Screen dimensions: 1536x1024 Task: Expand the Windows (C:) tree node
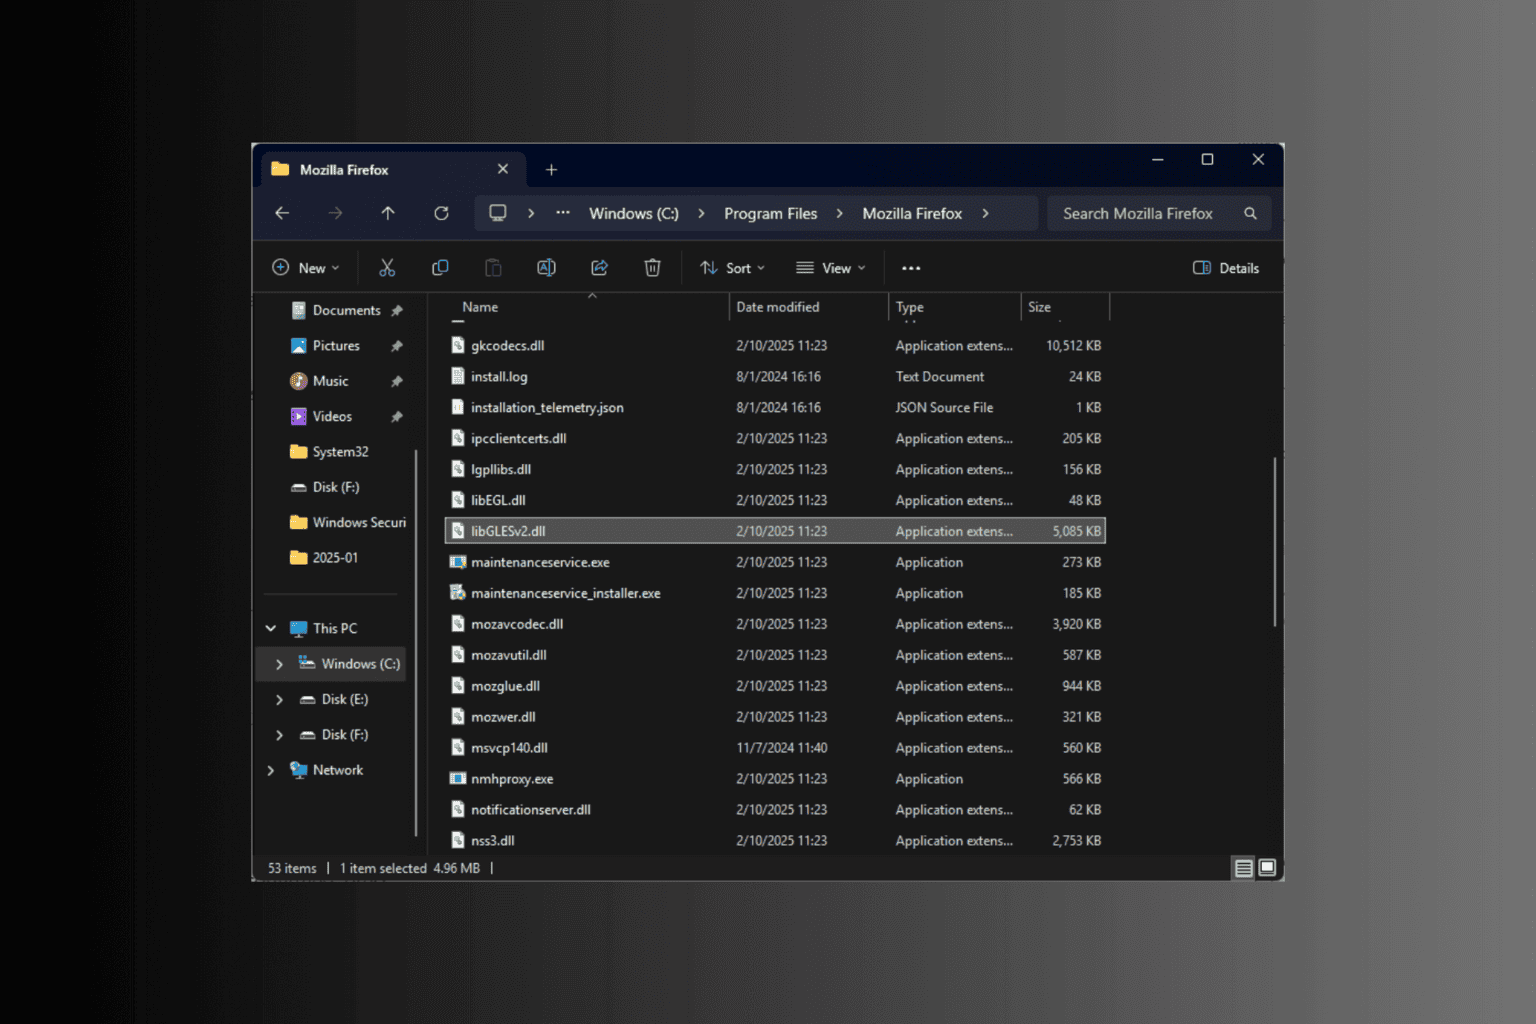[279, 664]
